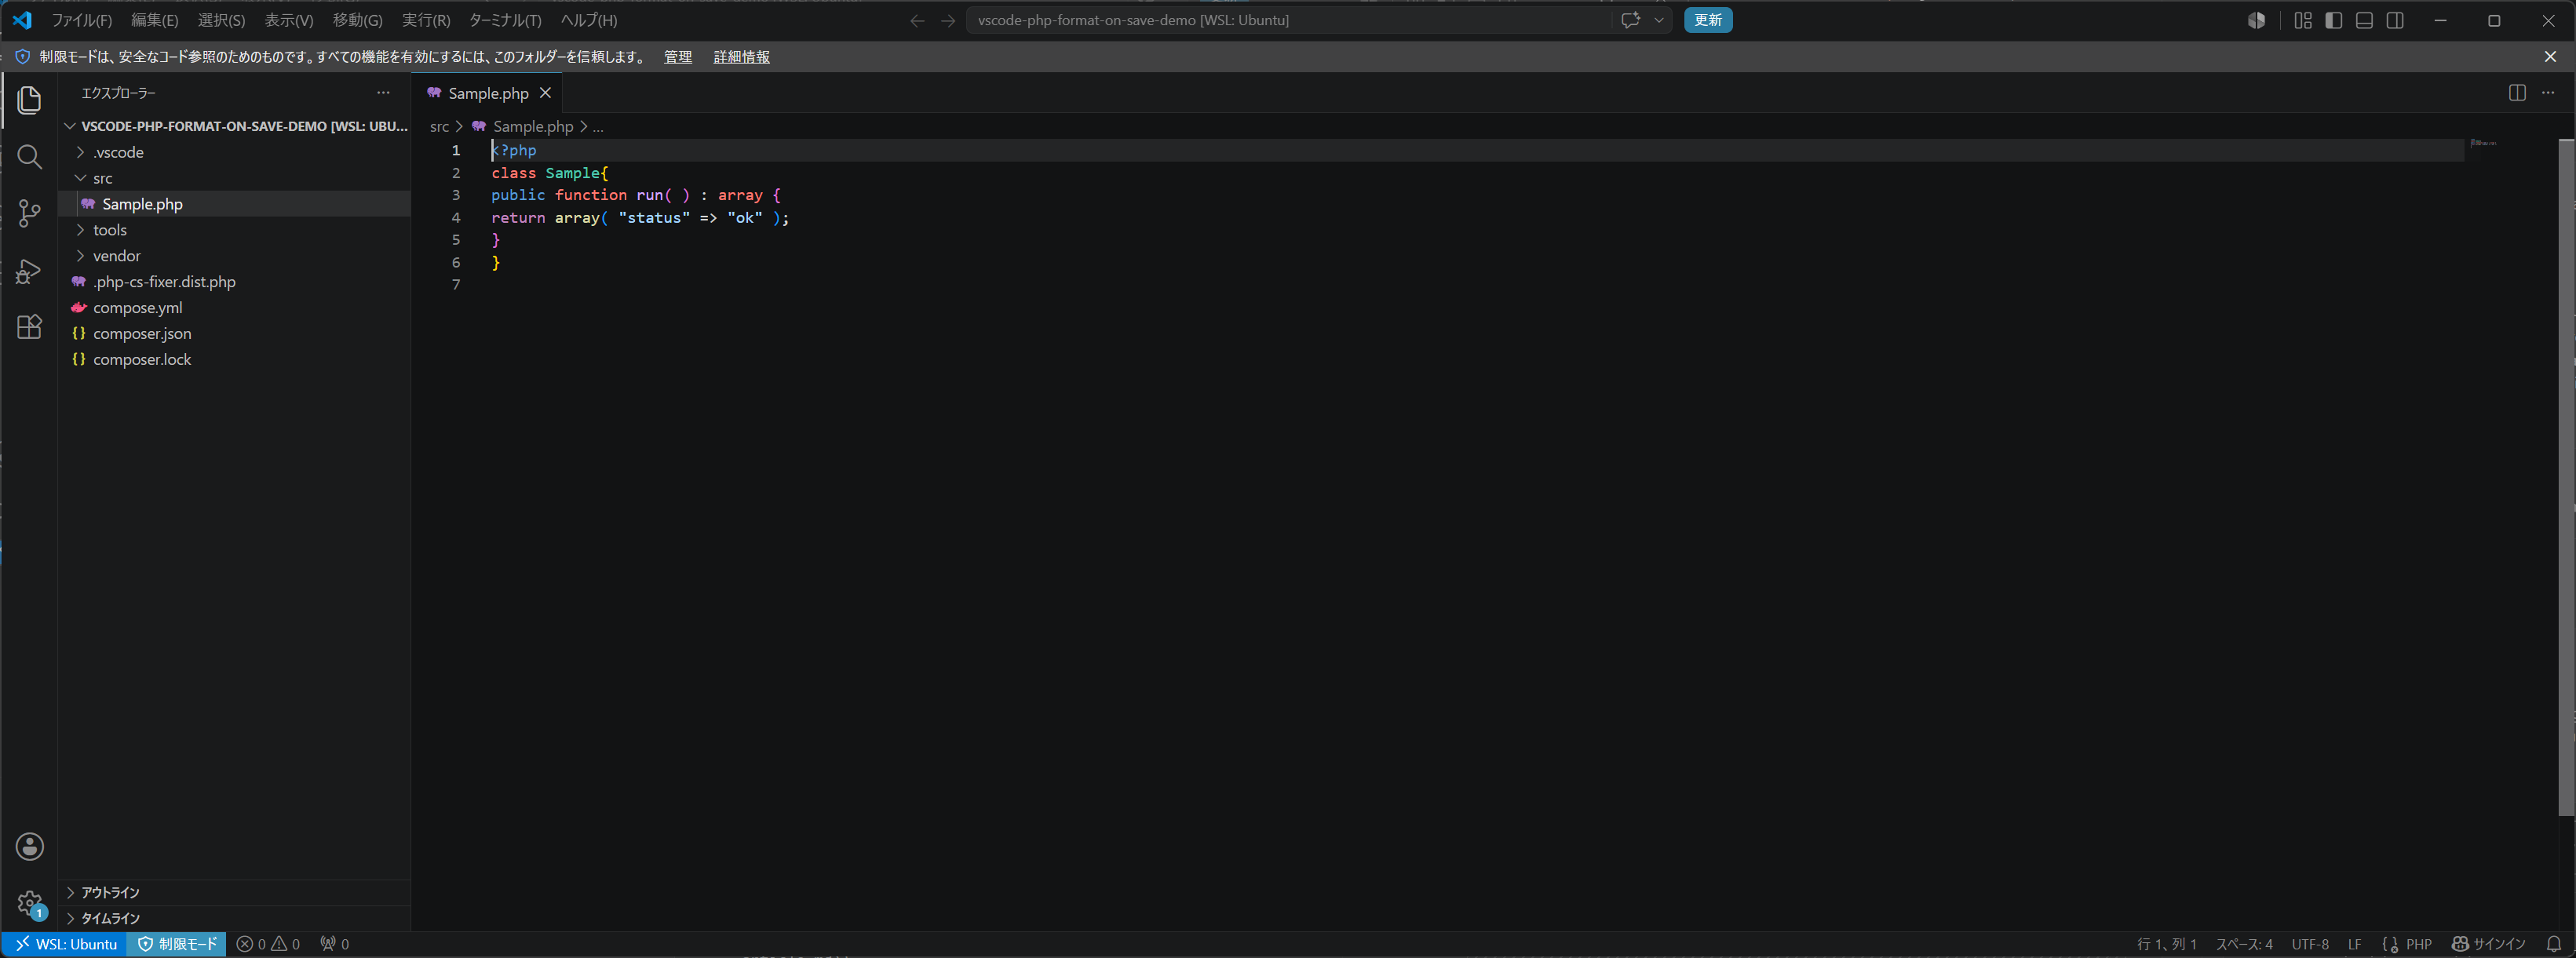Open the notifications bell icon
The image size is (2576, 958).
[x=2553, y=944]
